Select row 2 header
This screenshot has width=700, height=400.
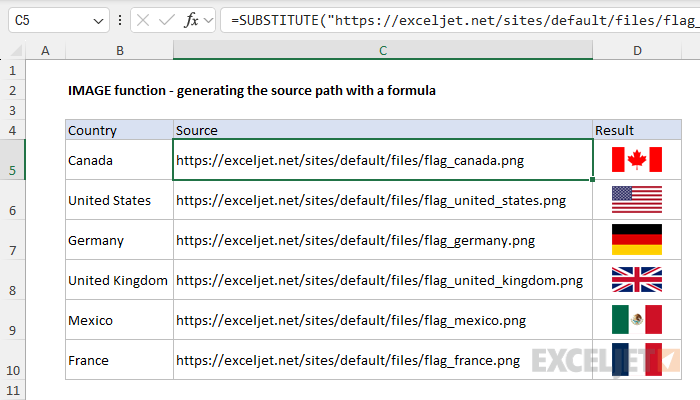[12, 91]
